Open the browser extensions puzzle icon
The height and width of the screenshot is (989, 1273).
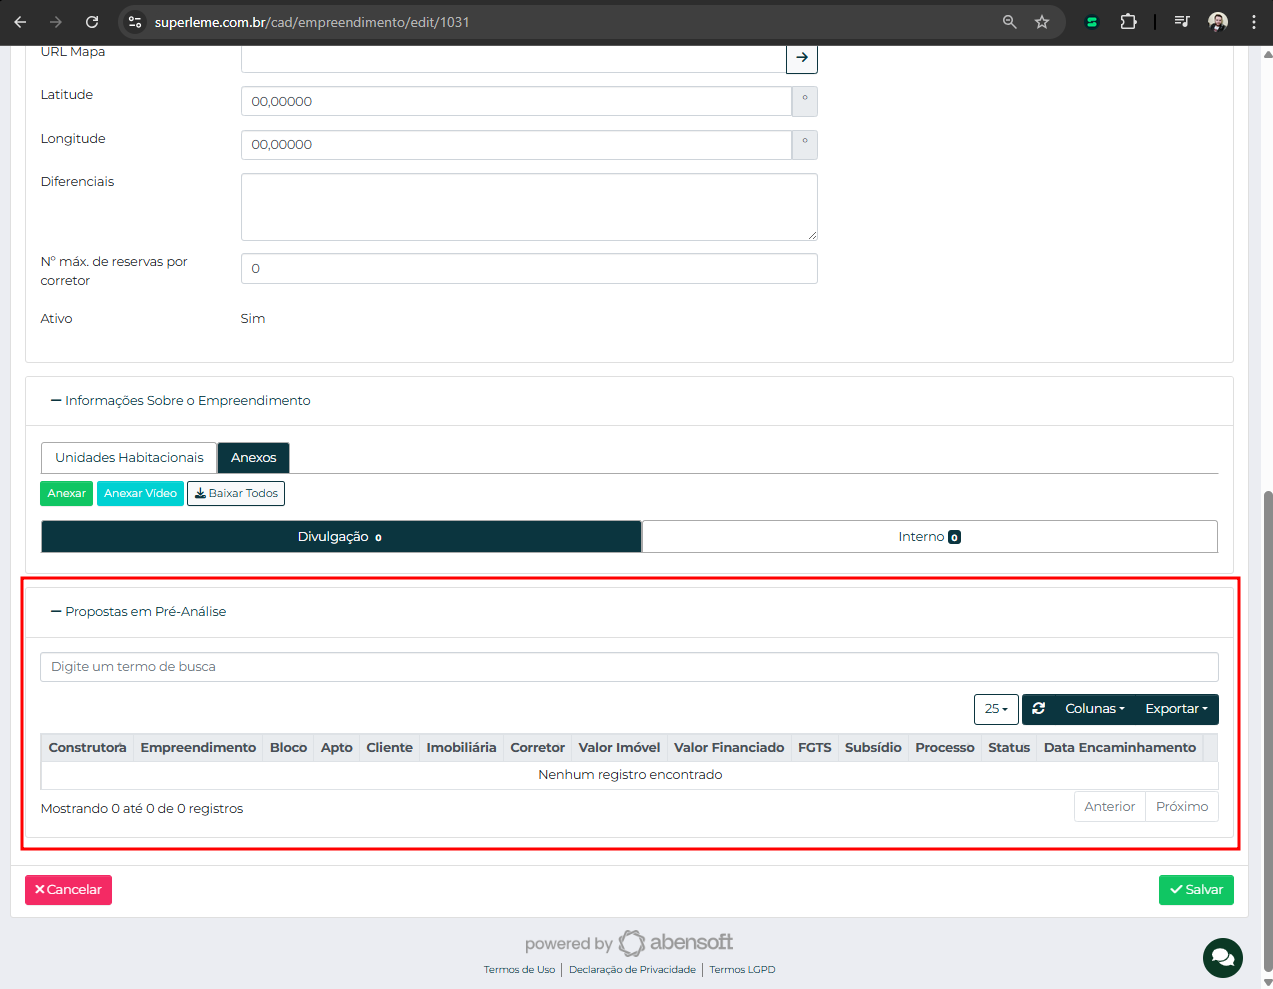[x=1128, y=22]
